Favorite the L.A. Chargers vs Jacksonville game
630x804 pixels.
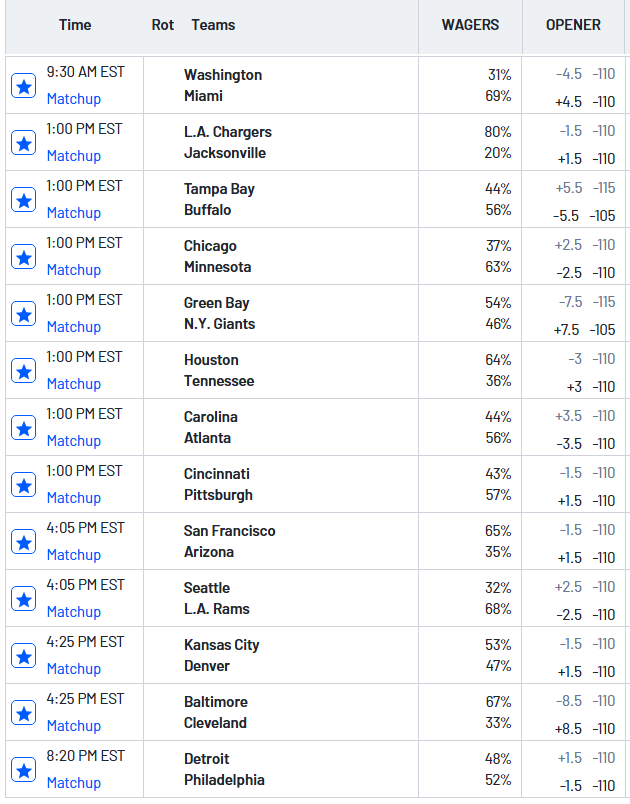click(24, 143)
